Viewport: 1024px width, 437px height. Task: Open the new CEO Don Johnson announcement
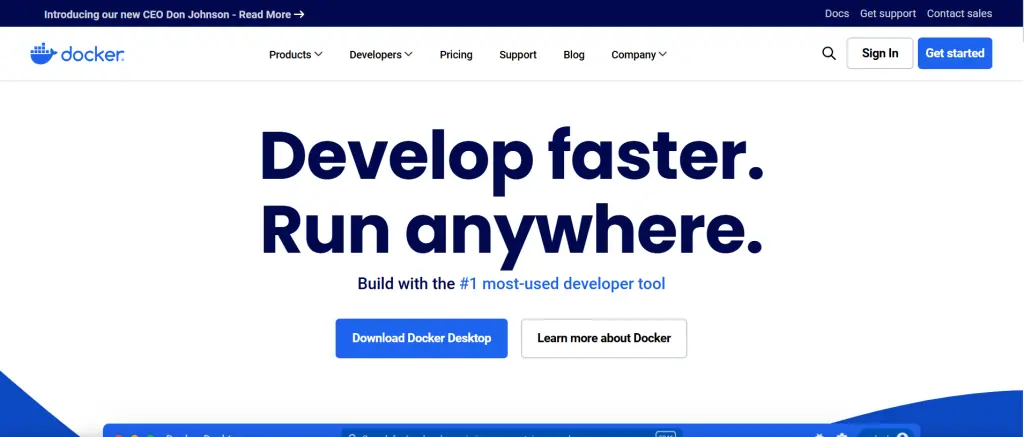point(174,14)
